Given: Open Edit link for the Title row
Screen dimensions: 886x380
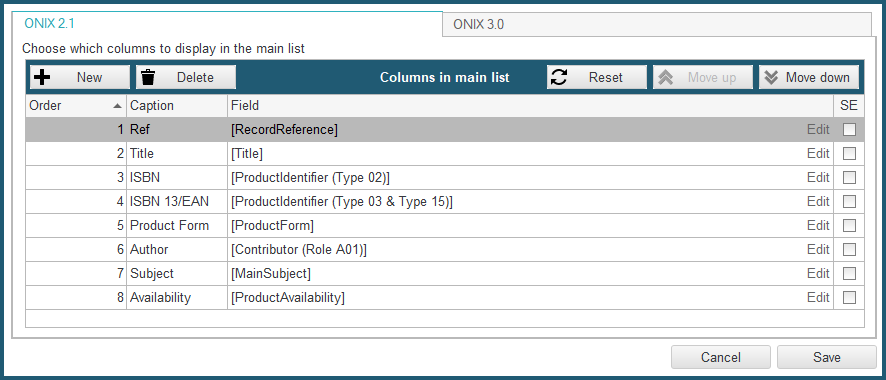Looking at the screenshot, I should pyautogui.click(x=818, y=154).
